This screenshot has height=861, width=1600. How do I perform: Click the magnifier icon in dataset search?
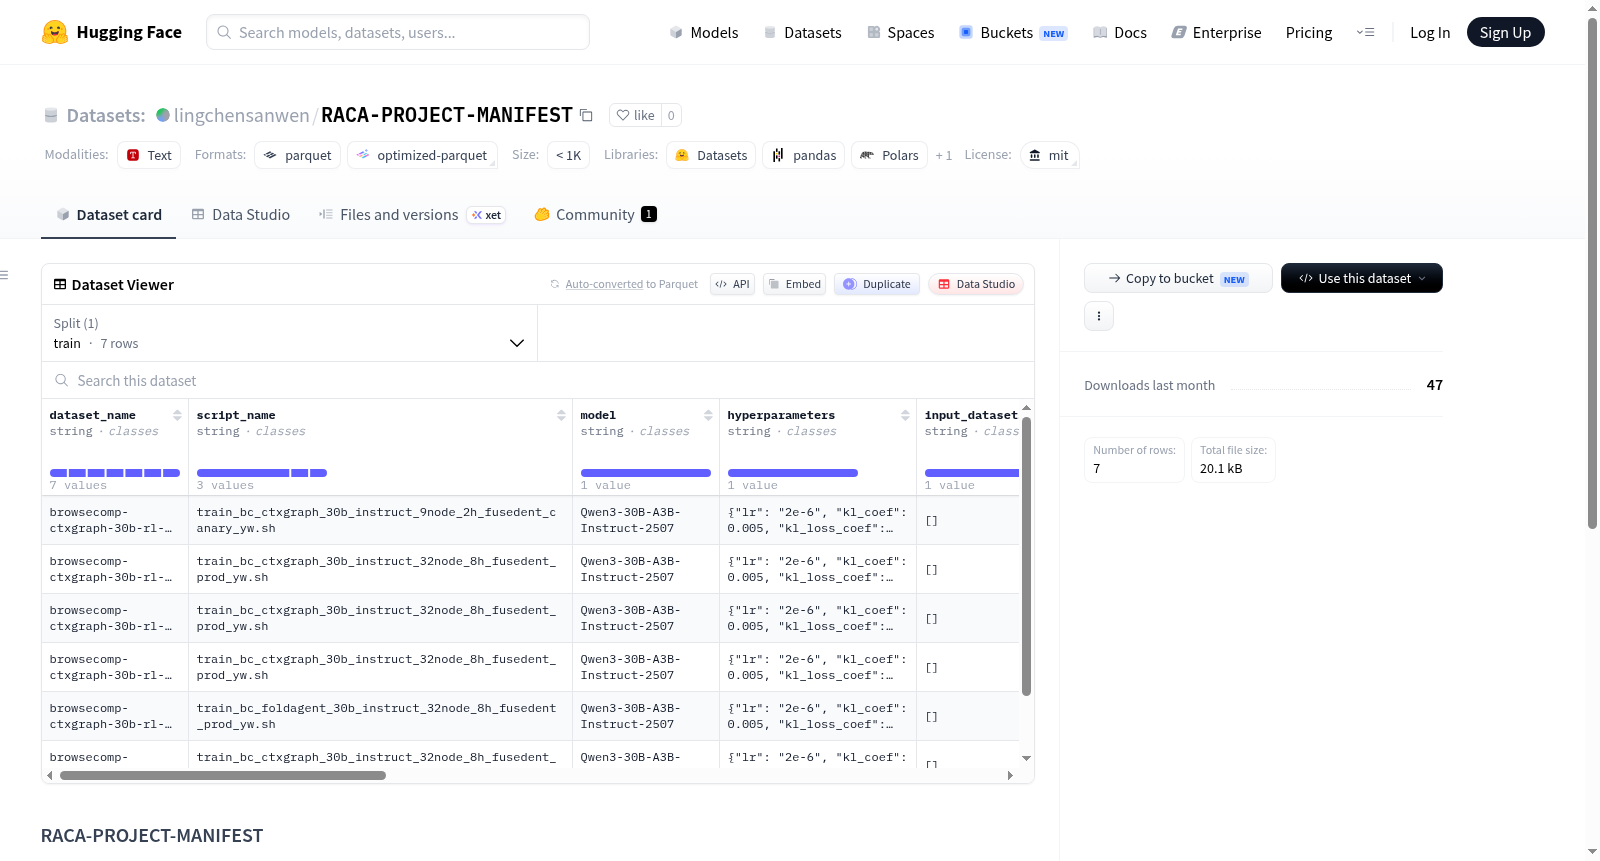tap(62, 381)
